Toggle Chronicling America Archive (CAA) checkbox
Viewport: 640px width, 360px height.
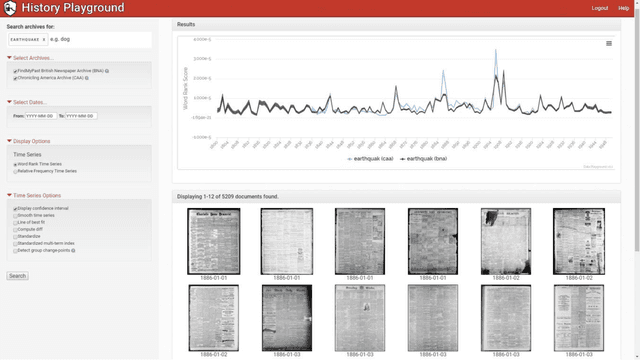tap(15, 78)
